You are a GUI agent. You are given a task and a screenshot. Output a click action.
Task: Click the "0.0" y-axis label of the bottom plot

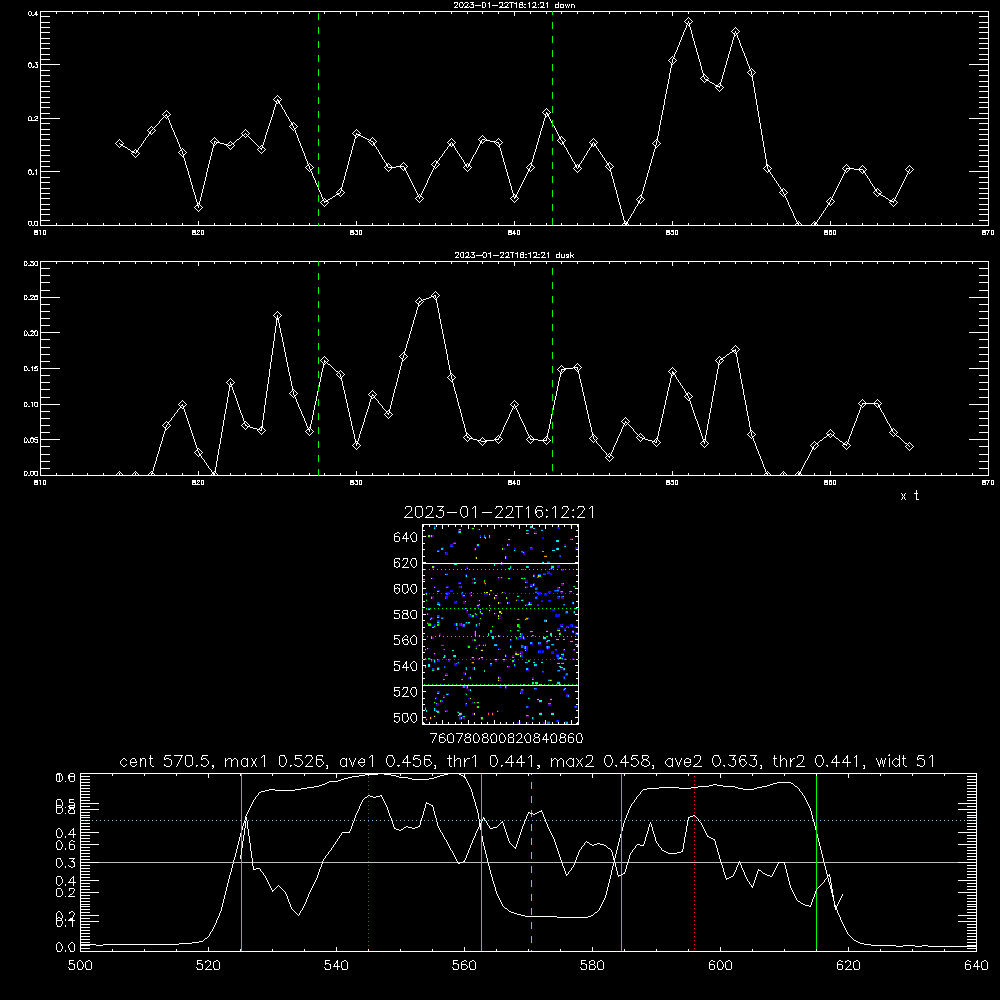click(x=66, y=948)
